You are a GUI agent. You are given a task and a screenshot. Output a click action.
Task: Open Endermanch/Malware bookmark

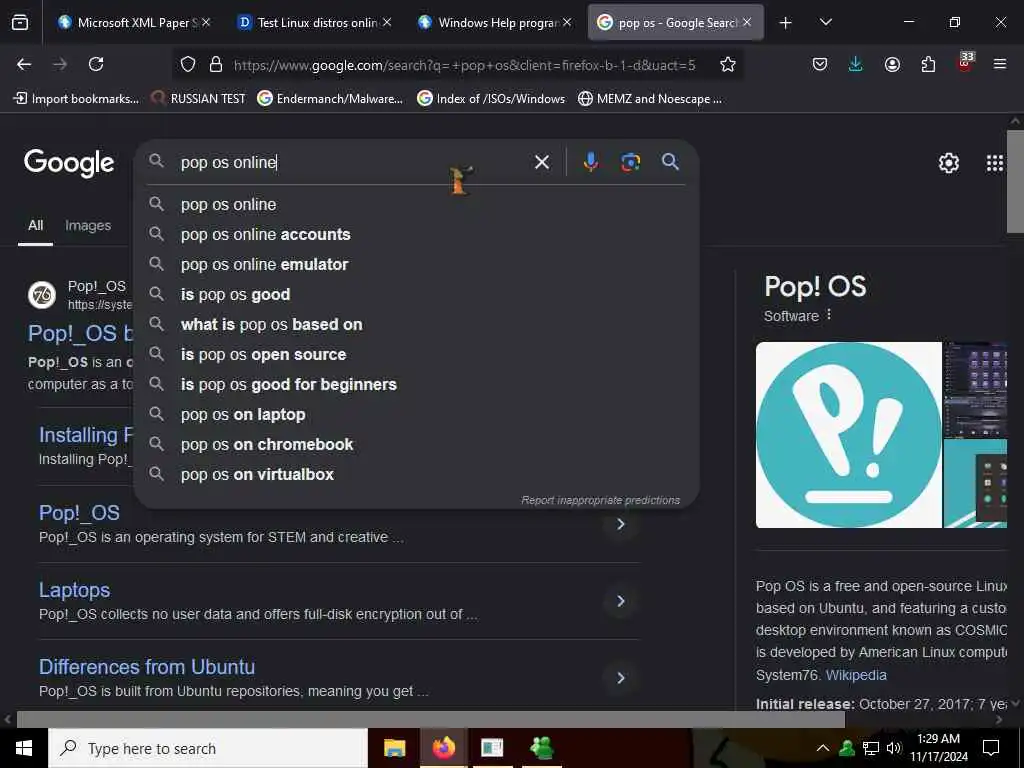(x=330, y=99)
